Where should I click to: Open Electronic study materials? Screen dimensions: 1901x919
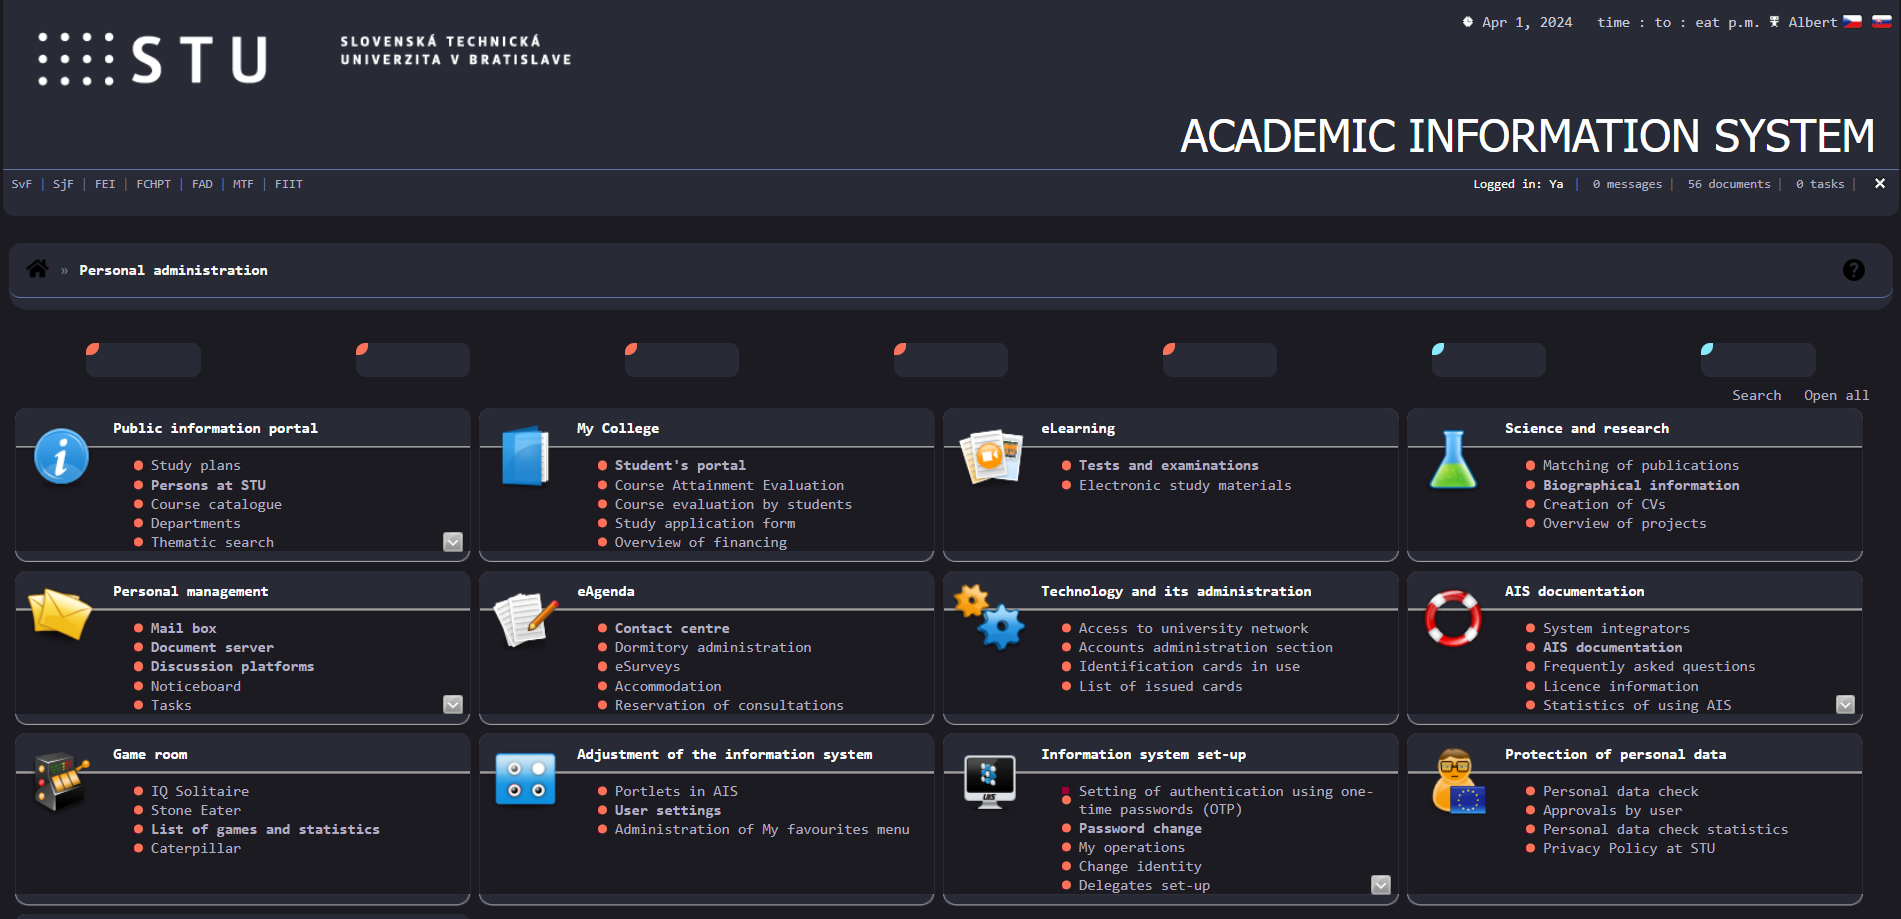pos(1185,485)
